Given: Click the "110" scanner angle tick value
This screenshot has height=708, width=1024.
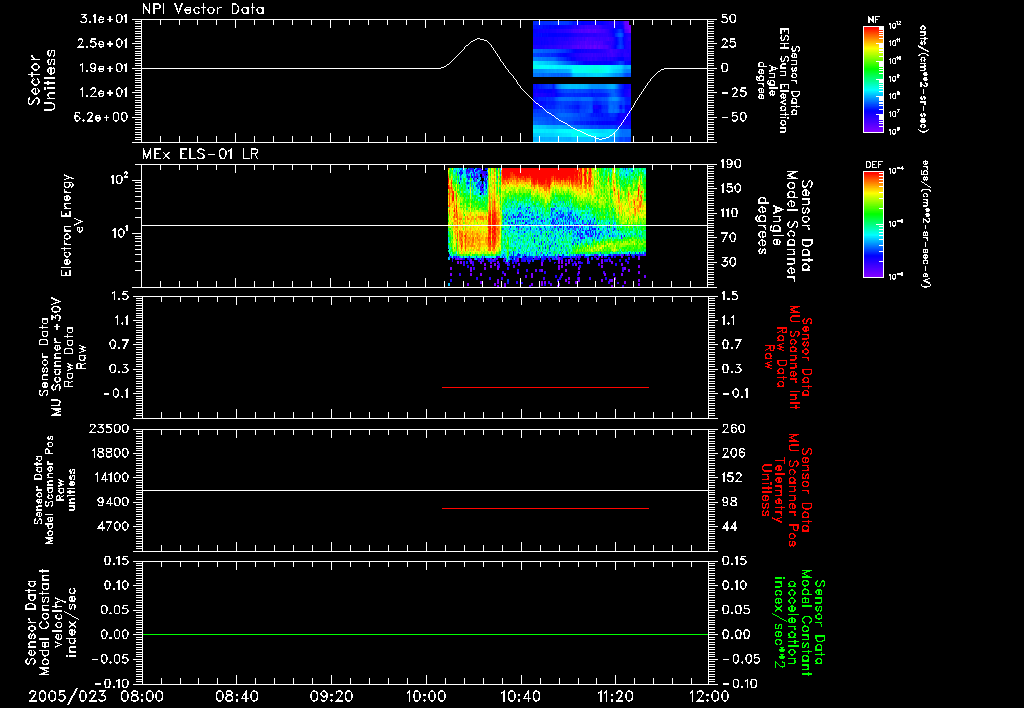Looking at the screenshot, I should [731, 213].
